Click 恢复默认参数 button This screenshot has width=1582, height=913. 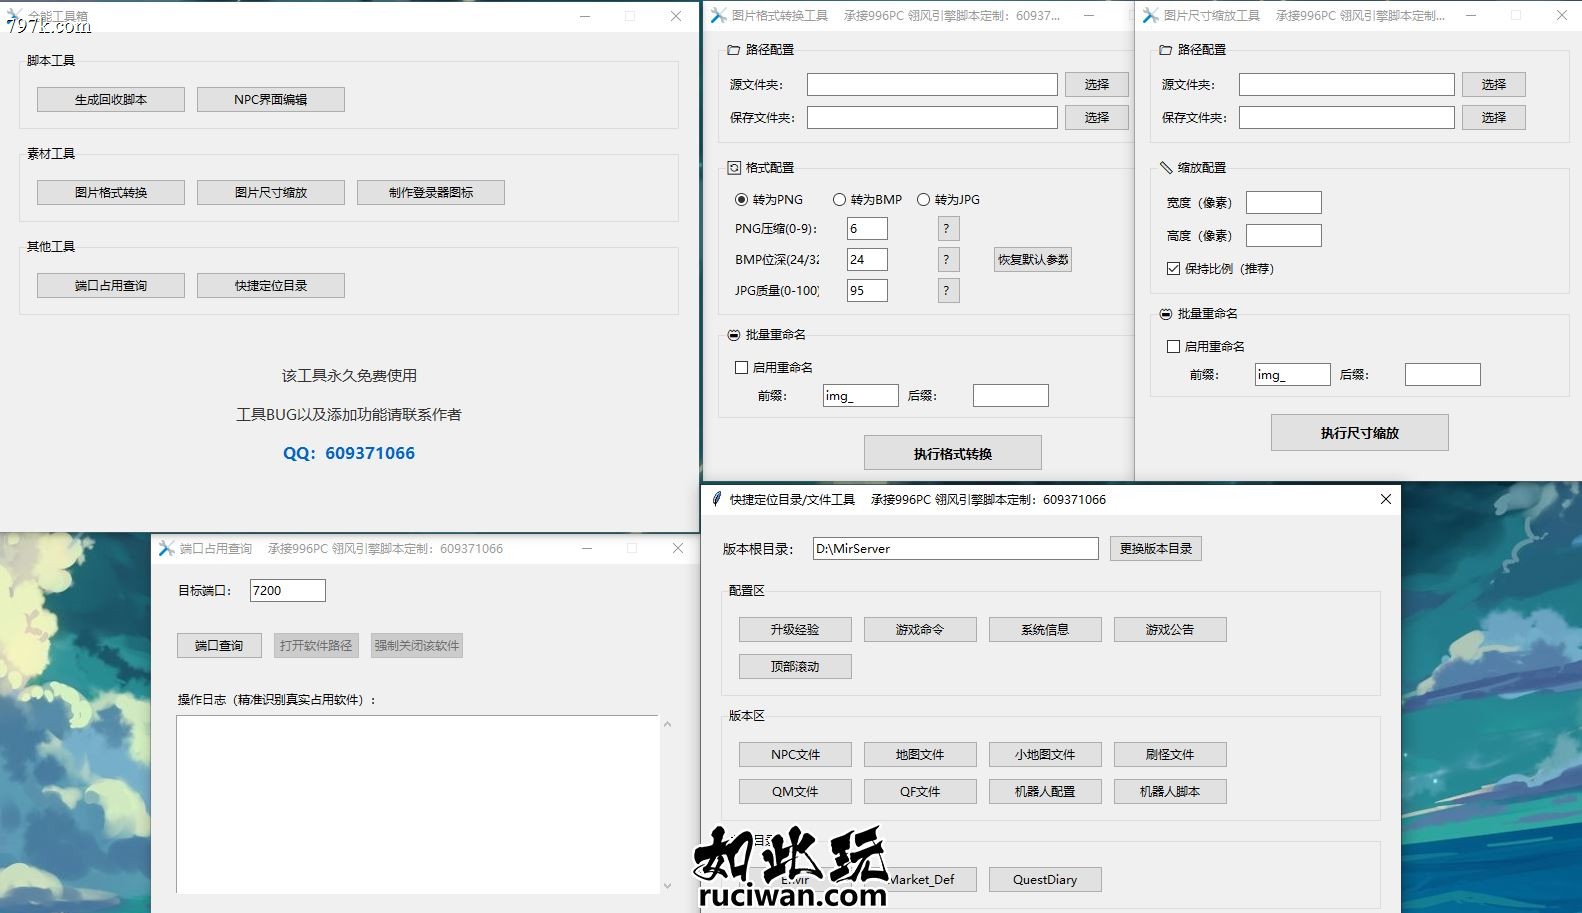(x=1033, y=259)
